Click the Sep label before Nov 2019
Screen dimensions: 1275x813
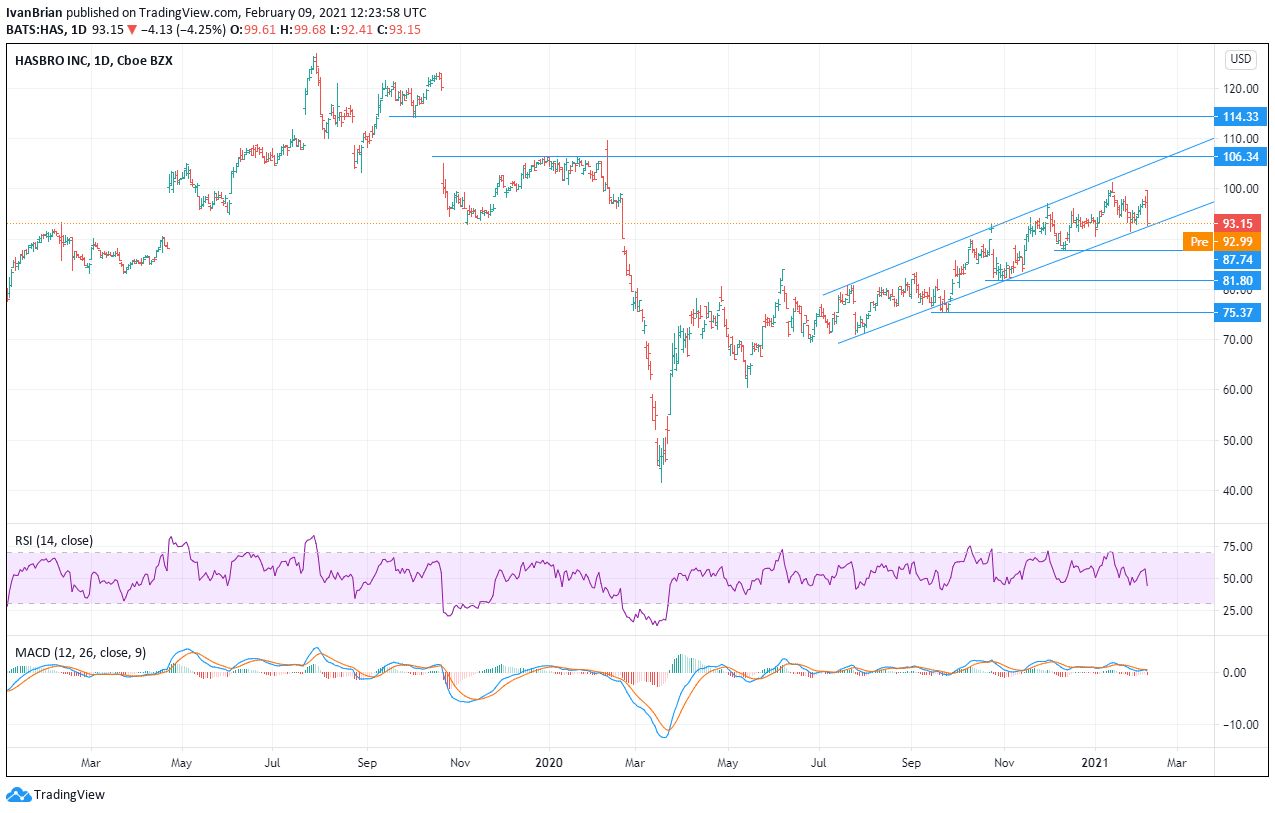(x=366, y=762)
